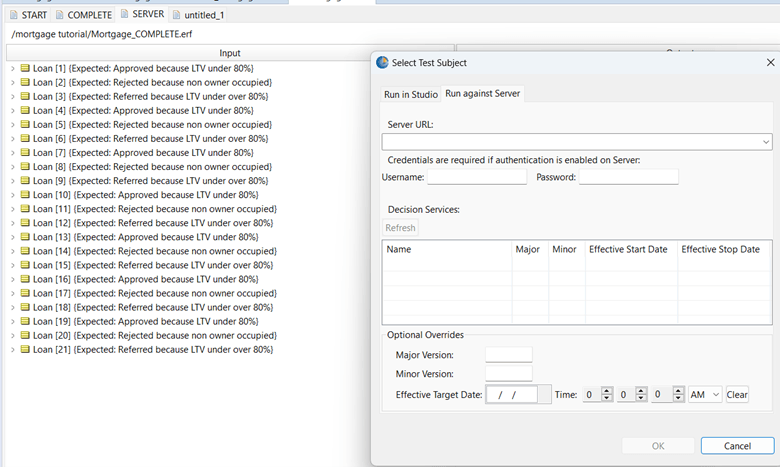Close the Select Test Subject dialog
Image resolution: width=780 pixels, height=467 pixels.
point(756,62)
